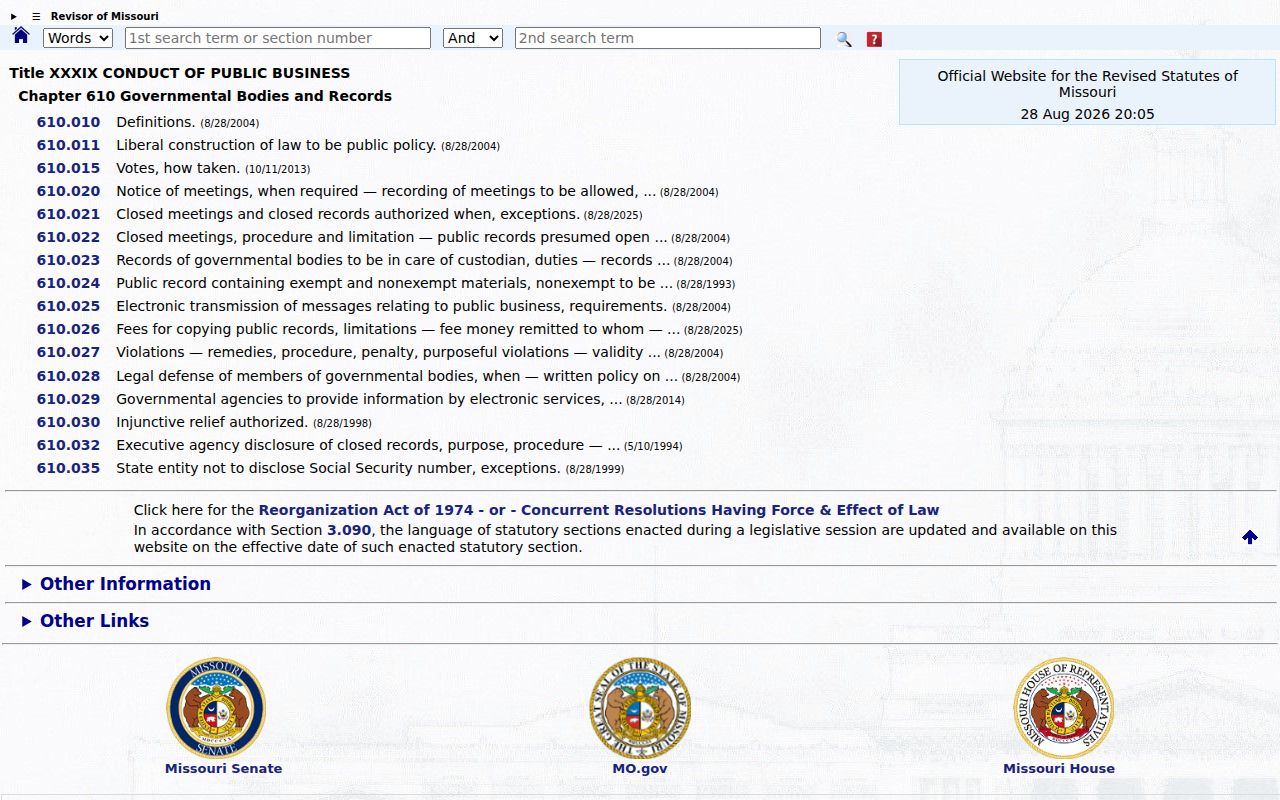This screenshot has height=800, width=1280.
Task: Open the Words search-type dropdown
Action: 78,38
